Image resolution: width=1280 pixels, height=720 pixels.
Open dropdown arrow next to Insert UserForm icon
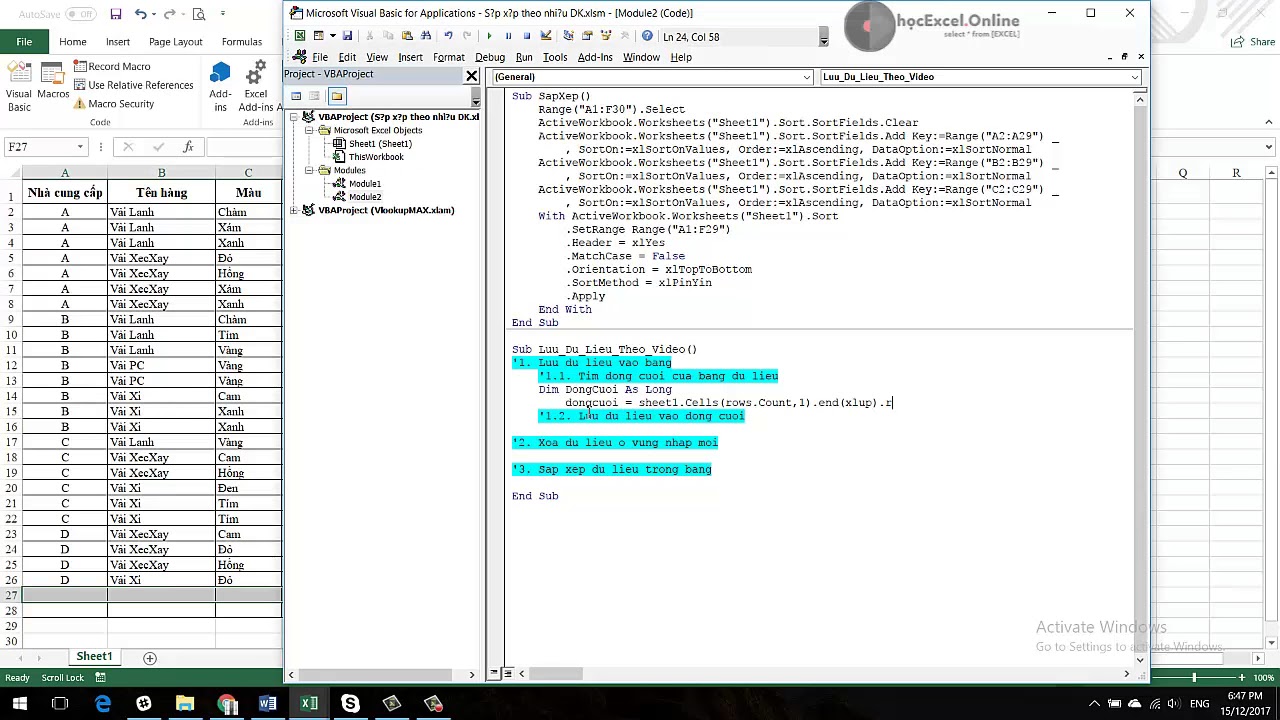pyautogui.click(x=332, y=36)
